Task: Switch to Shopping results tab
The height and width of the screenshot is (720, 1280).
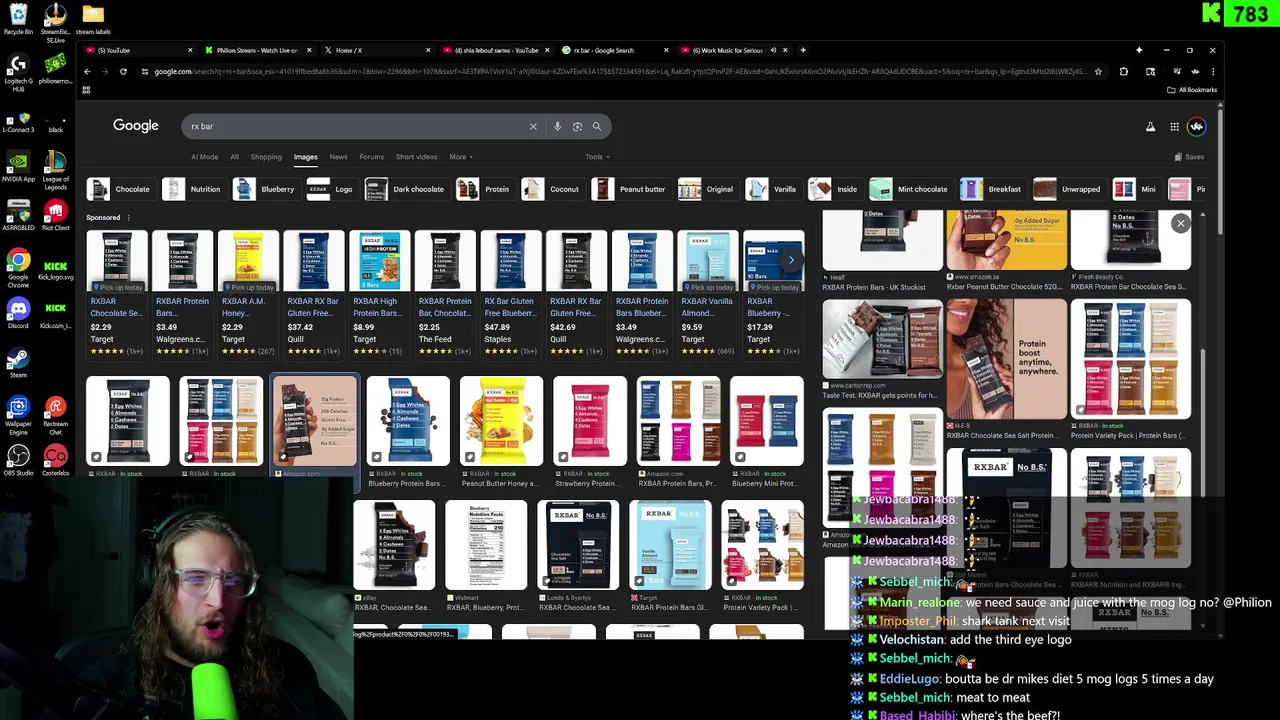Action: 266,157
